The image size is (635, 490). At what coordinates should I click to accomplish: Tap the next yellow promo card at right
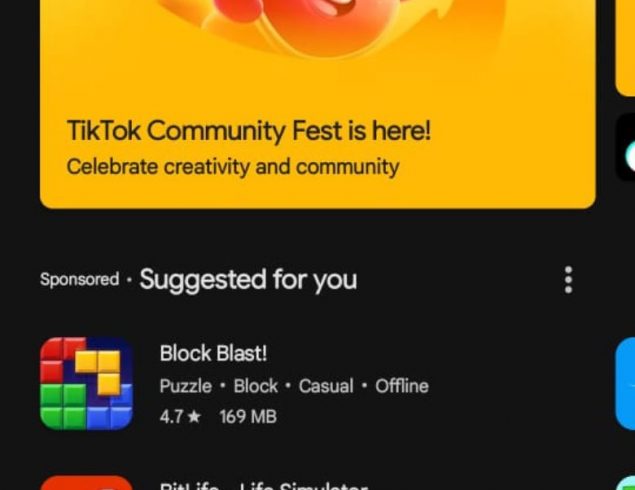(x=625, y=48)
